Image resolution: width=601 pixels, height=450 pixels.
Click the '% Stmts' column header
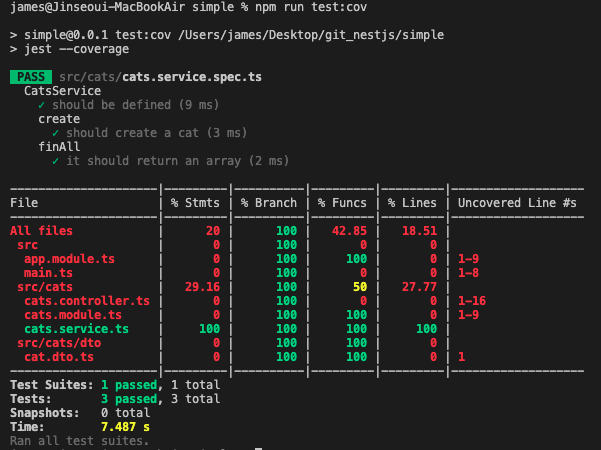[x=195, y=203]
